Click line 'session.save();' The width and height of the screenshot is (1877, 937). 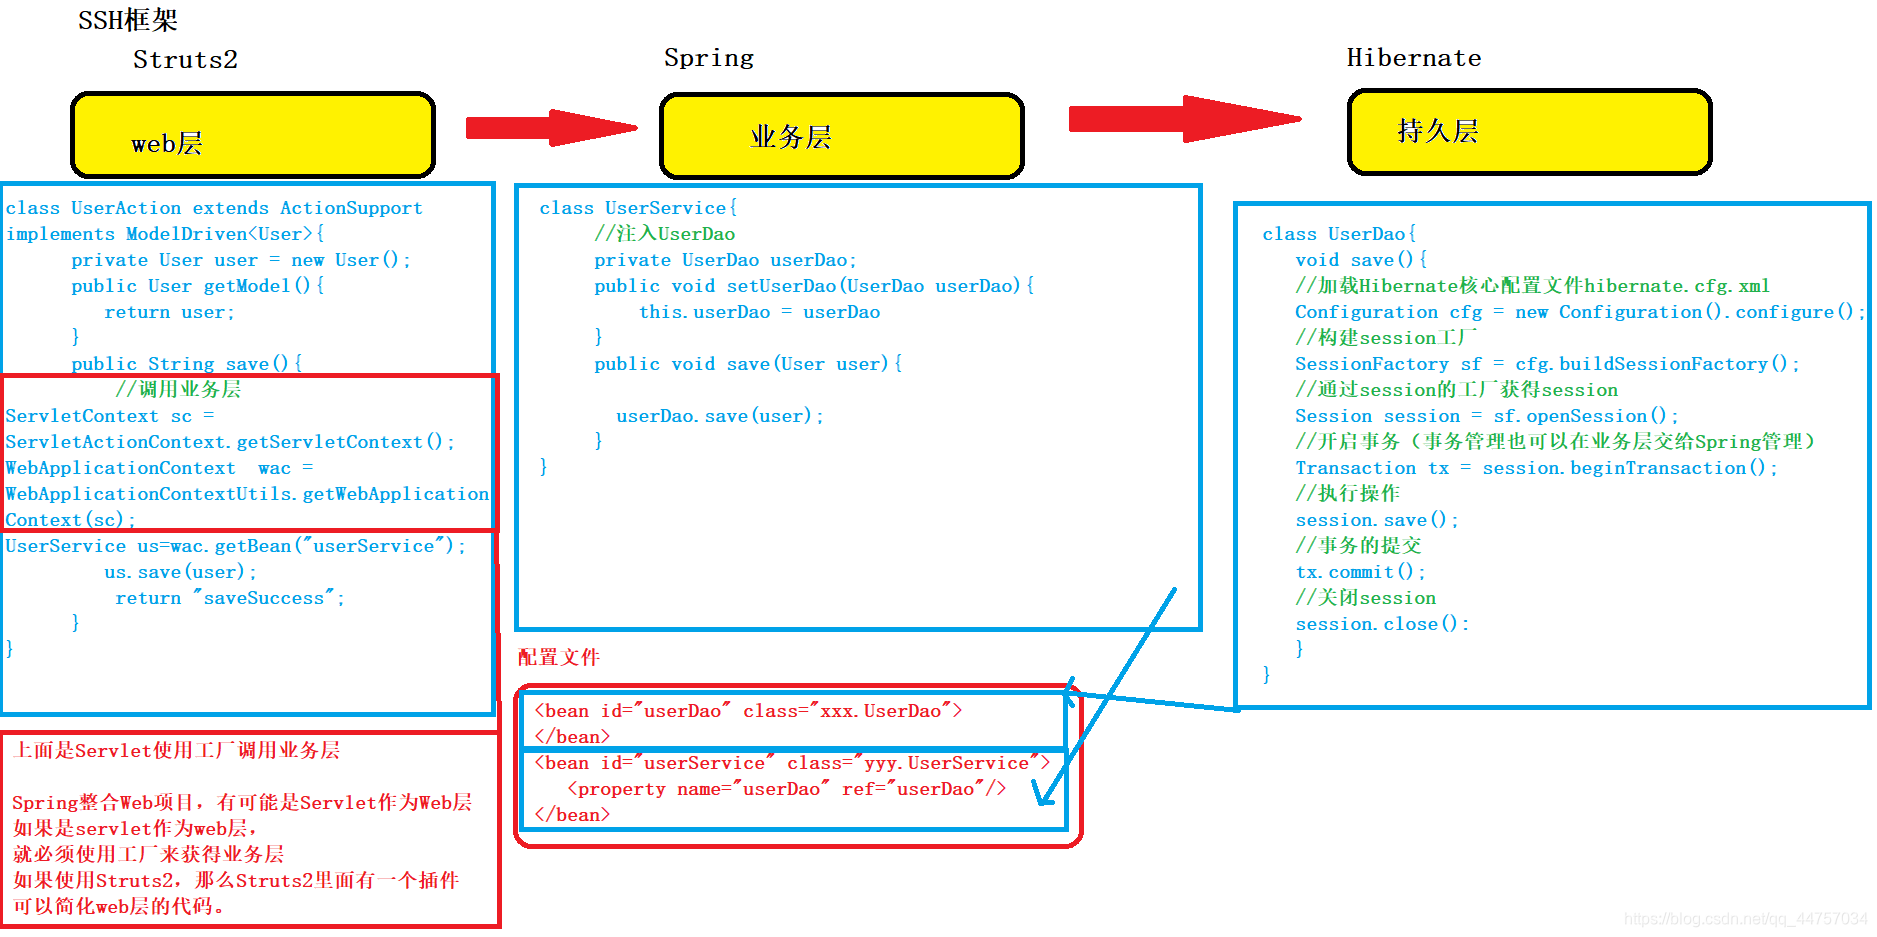(x=1377, y=520)
